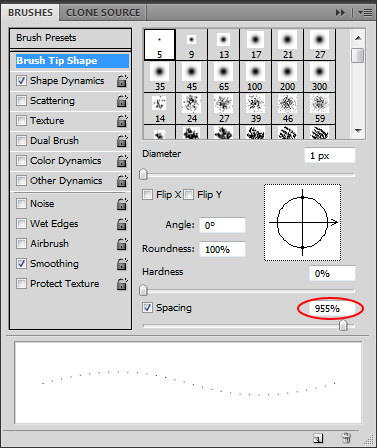377x448 pixels.
Task: Enable the Texture checkbox
Action: coord(21,121)
